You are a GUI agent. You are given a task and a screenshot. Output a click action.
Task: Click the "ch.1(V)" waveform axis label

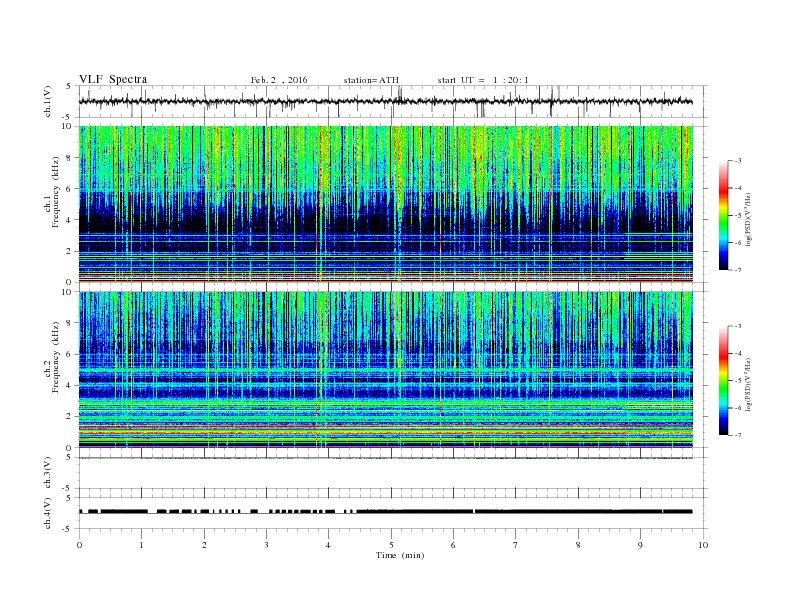click(47, 101)
